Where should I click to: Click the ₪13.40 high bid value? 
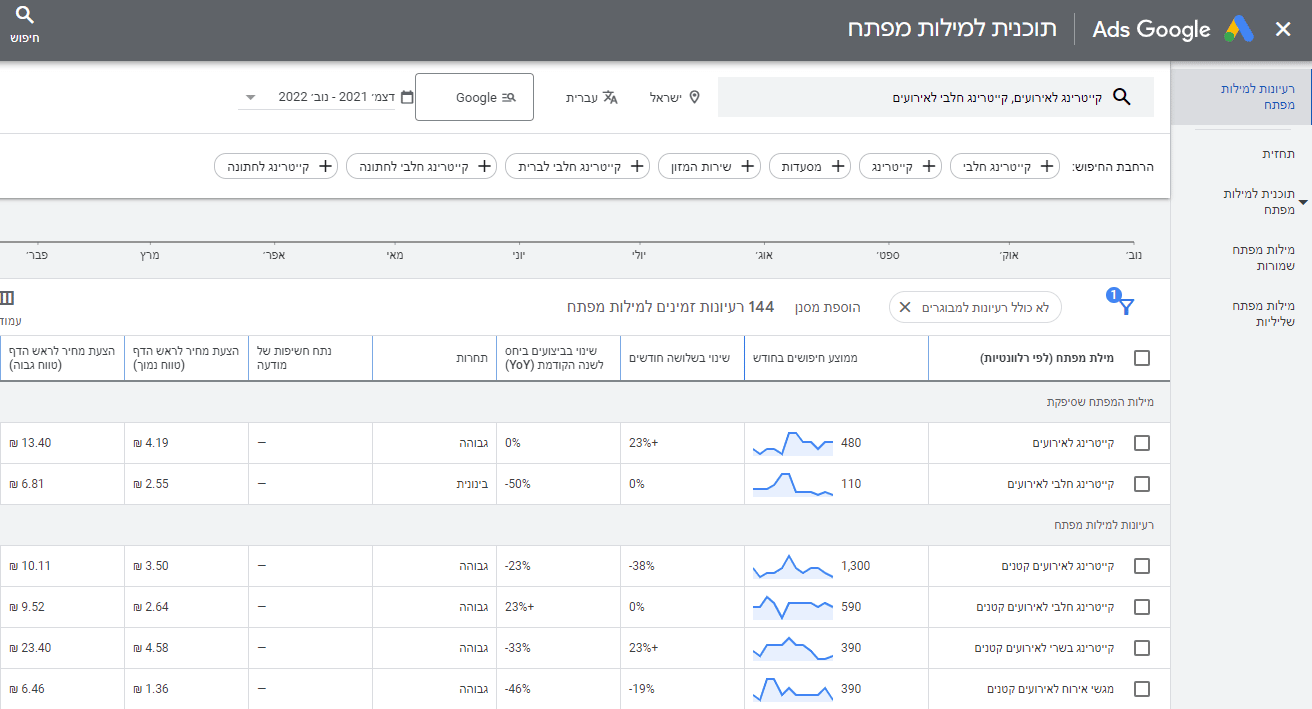point(30,443)
